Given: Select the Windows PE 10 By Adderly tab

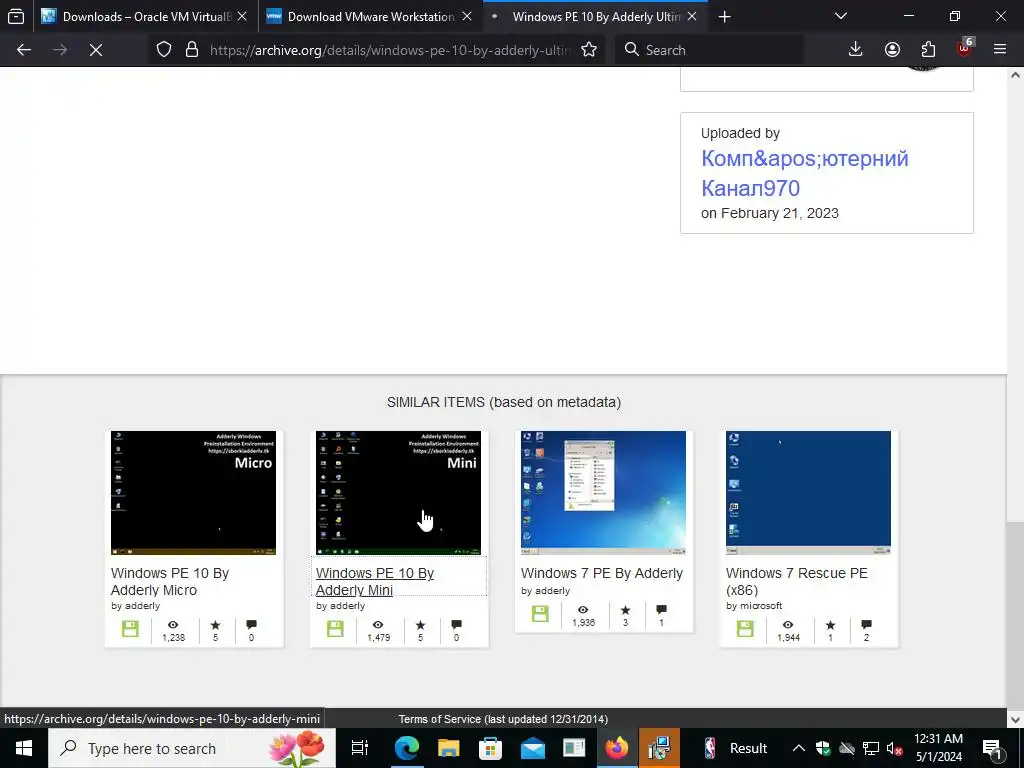Looking at the screenshot, I should tap(595, 16).
